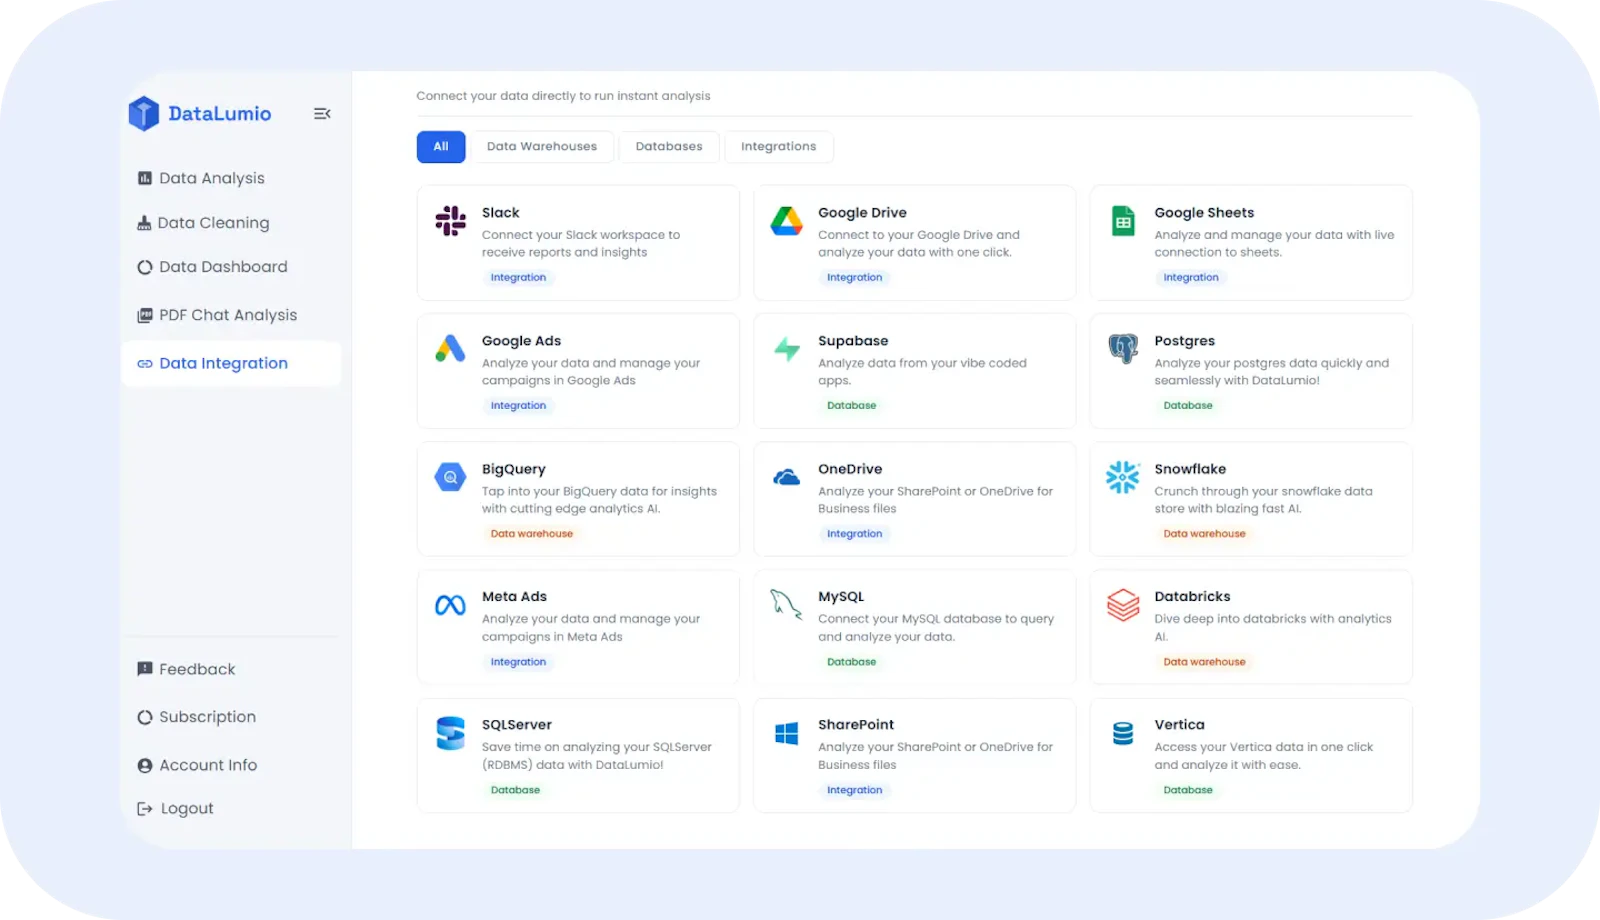Switch to the Data Warehouses tab

tap(542, 147)
